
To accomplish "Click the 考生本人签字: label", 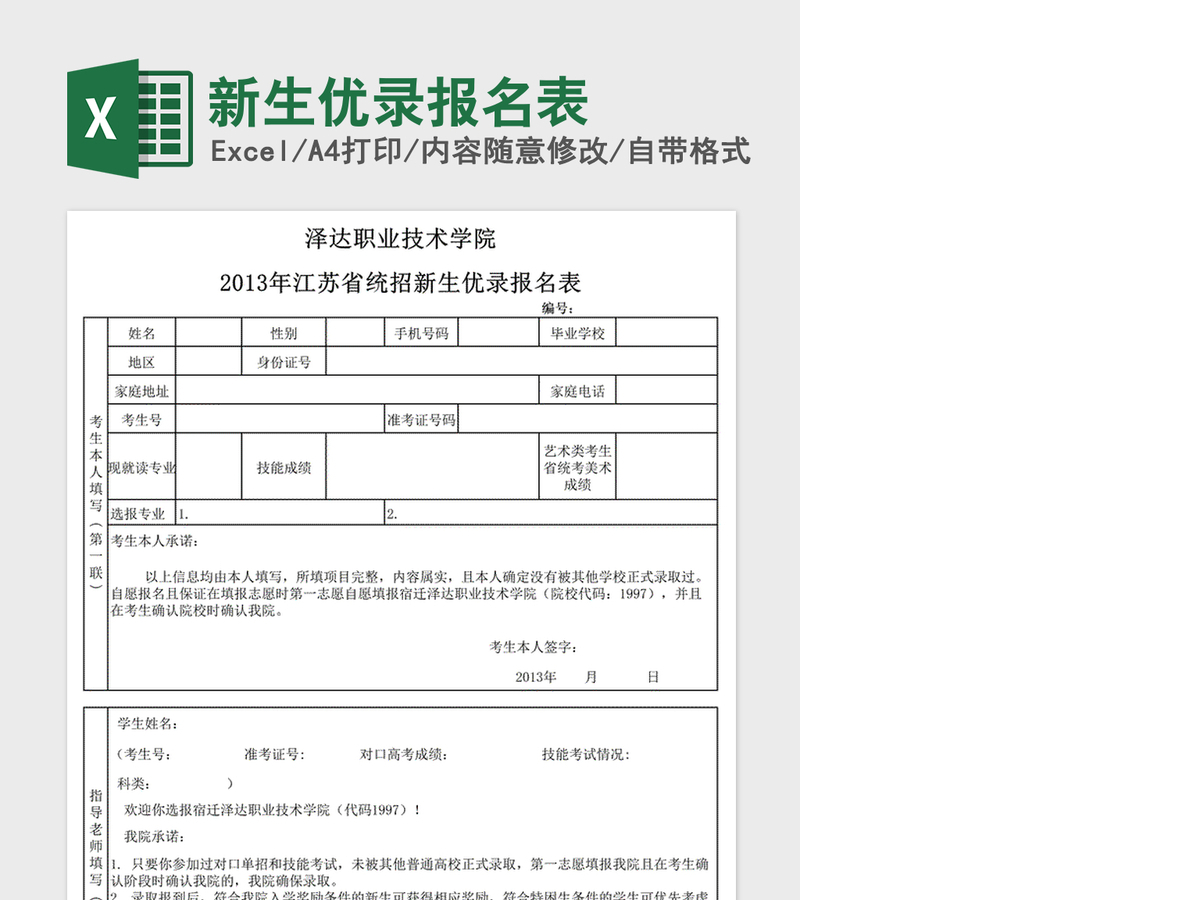I will click(533, 648).
